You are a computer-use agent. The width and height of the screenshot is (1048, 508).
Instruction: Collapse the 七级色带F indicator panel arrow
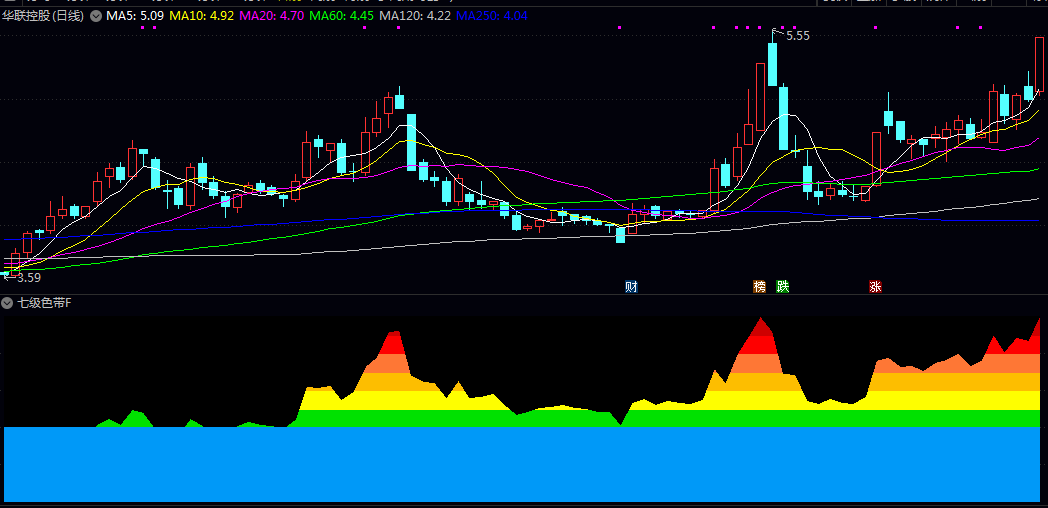(7, 303)
